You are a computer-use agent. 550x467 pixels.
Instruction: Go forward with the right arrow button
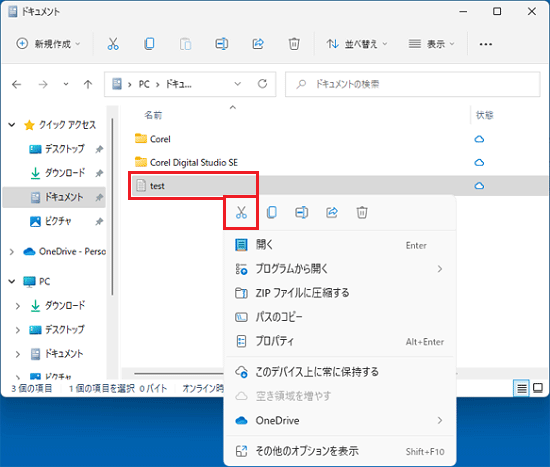(43, 84)
